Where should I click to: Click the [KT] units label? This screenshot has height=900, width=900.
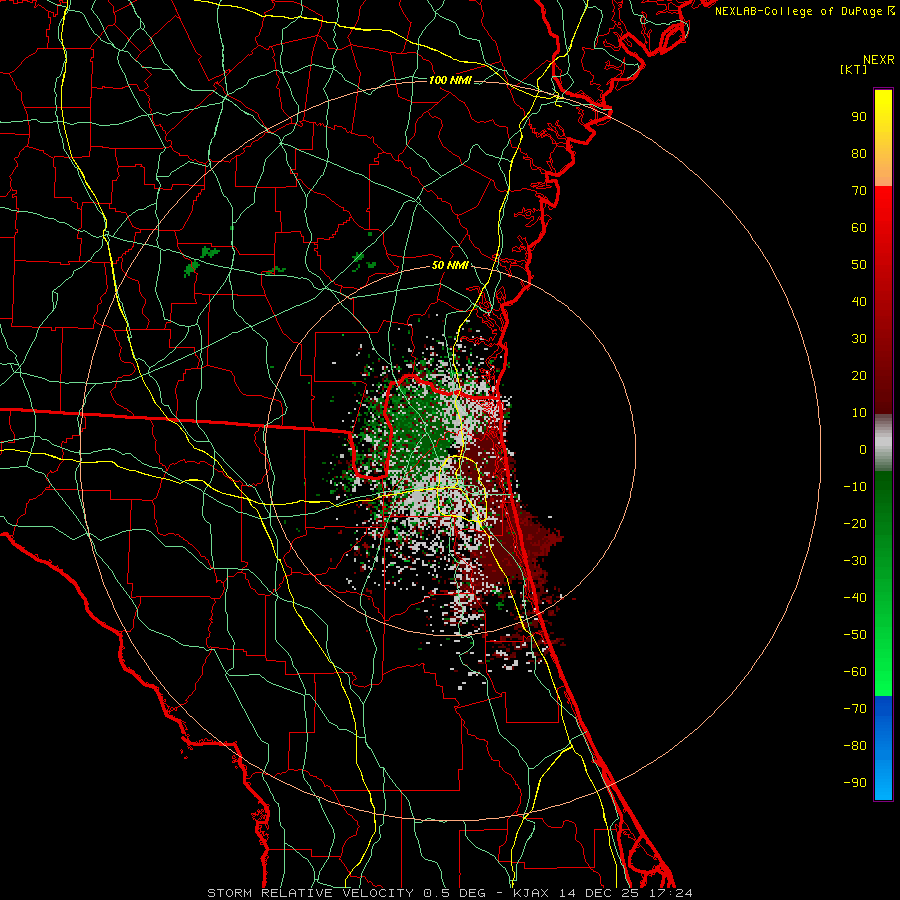point(854,69)
